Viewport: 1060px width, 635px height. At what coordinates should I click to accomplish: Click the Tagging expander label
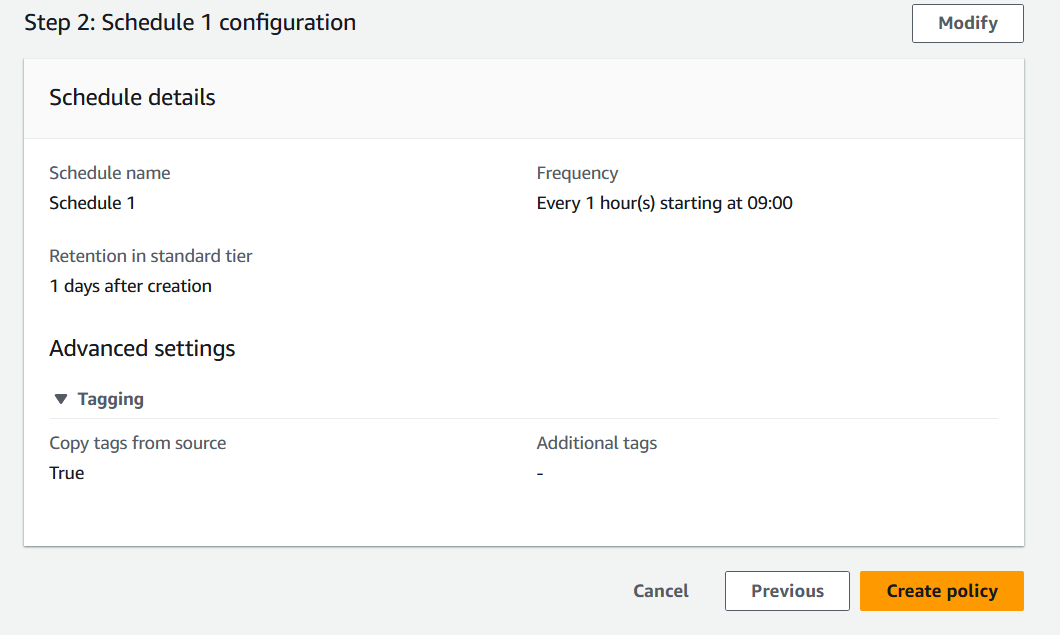pos(110,399)
